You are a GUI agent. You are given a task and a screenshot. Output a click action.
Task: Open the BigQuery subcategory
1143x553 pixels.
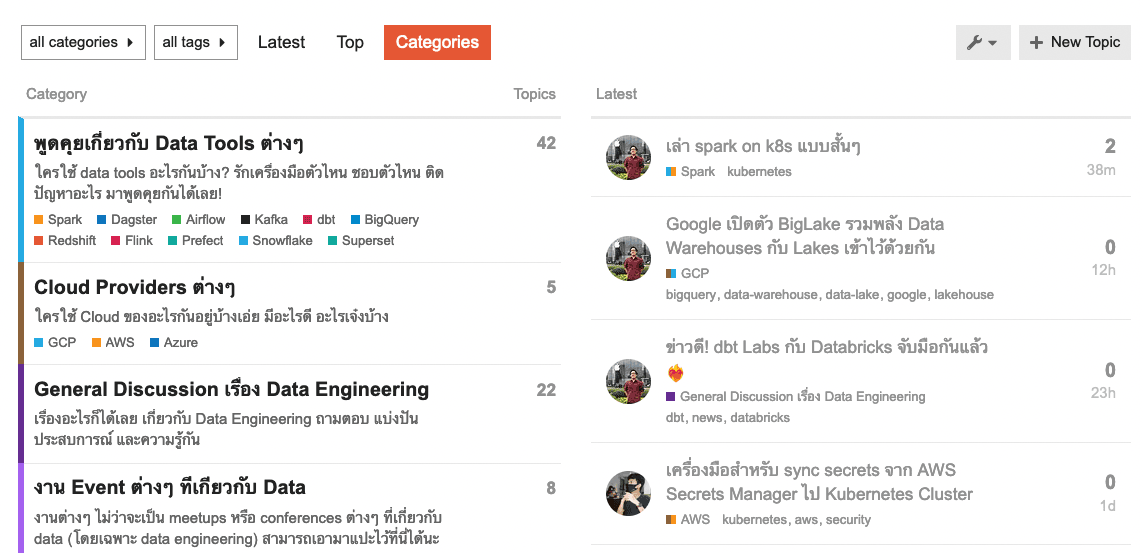[x=391, y=219]
